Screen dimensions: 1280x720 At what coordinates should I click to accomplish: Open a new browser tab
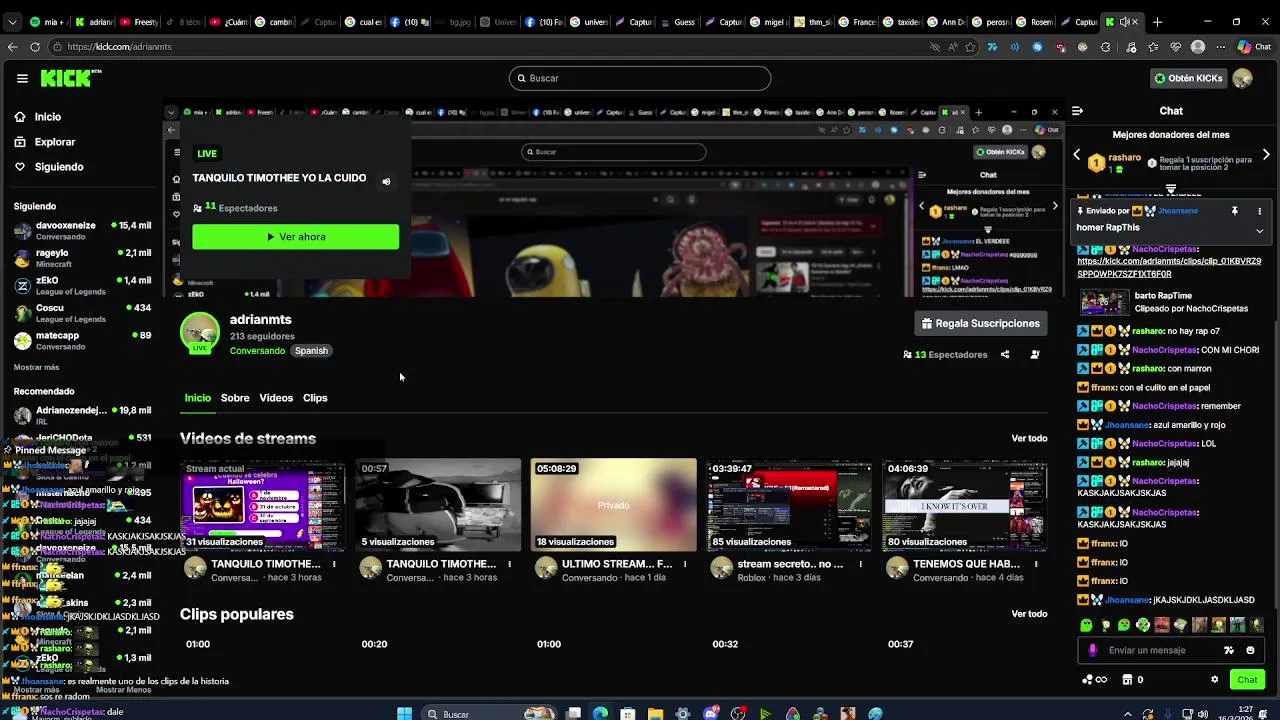click(x=1157, y=21)
